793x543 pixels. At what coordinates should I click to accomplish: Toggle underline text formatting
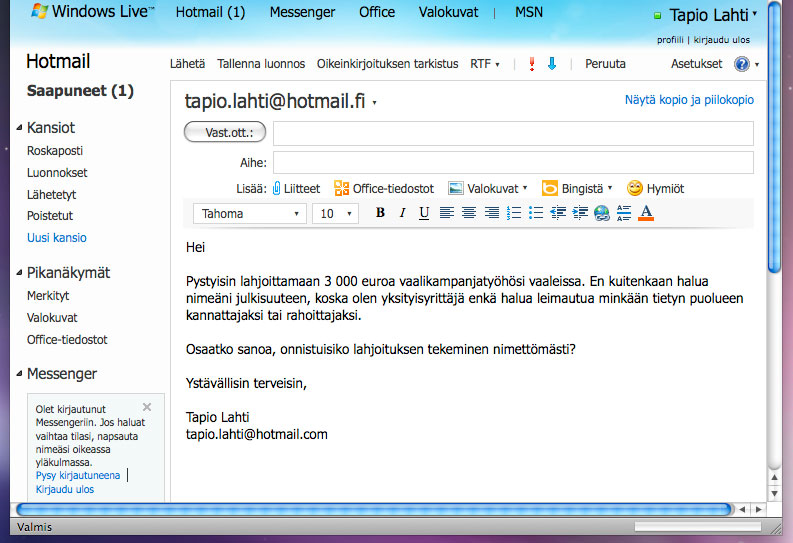click(424, 213)
